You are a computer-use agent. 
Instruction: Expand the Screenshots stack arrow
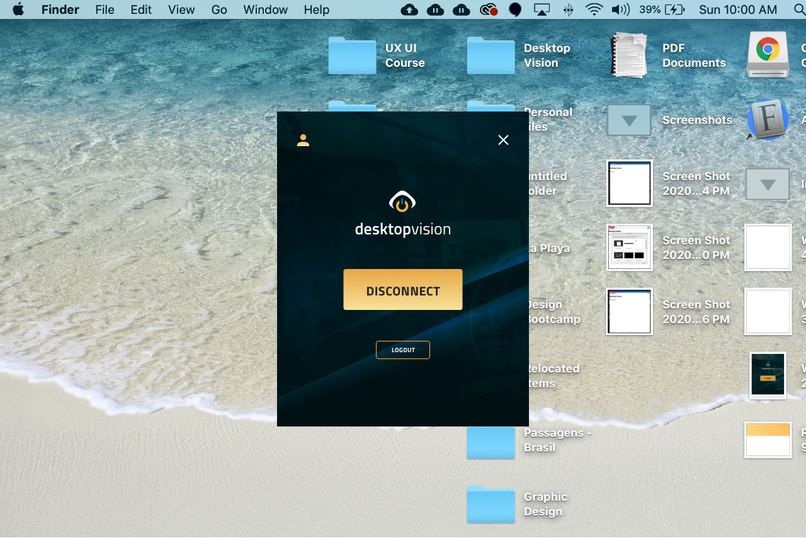(x=629, y=120)
